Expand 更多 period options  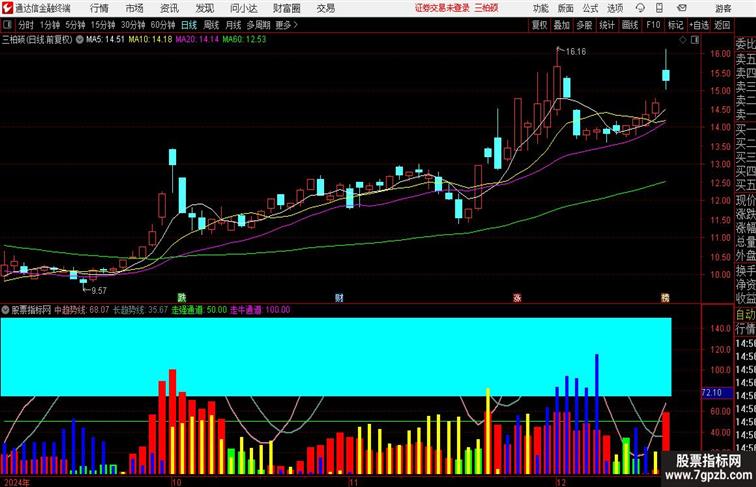tap(286, 25)
